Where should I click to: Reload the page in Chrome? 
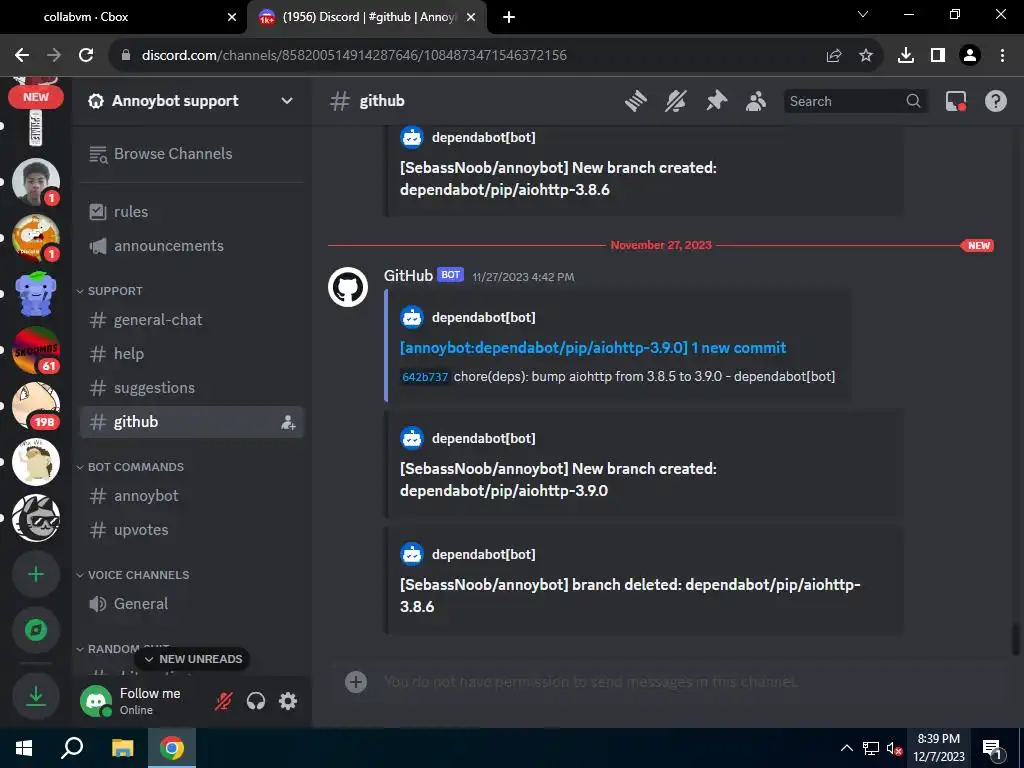click(x=86, y=56)
